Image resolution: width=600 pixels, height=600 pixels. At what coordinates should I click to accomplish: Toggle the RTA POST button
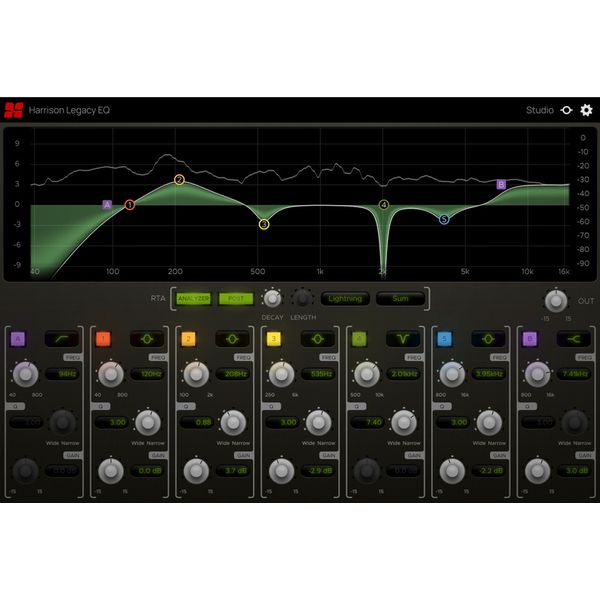point(236,298)
